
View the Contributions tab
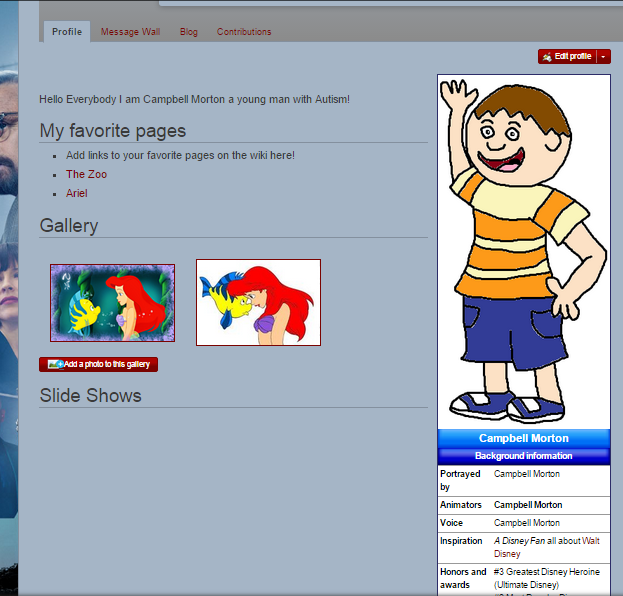pyautogui.click(x=244, y=32)
